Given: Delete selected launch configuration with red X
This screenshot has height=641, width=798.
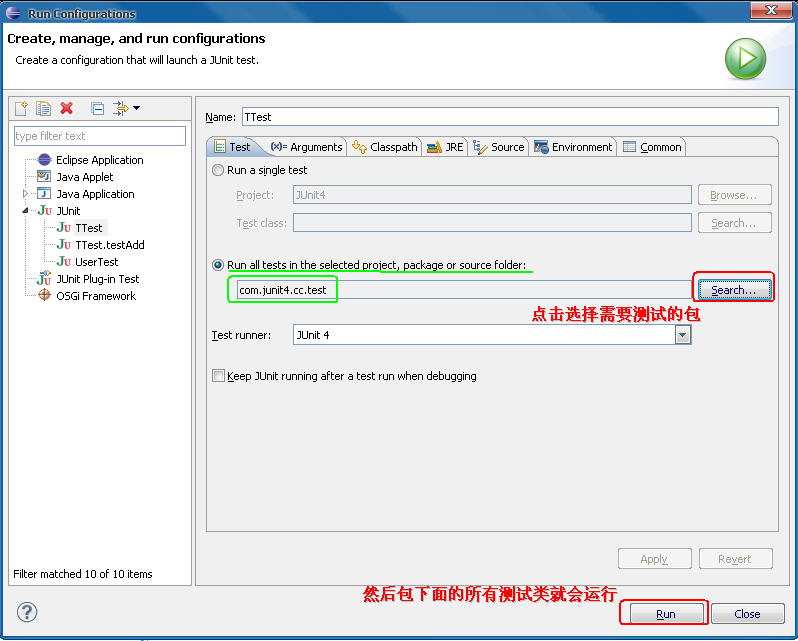Looking at the screenshot, I should tap(67, 108).
